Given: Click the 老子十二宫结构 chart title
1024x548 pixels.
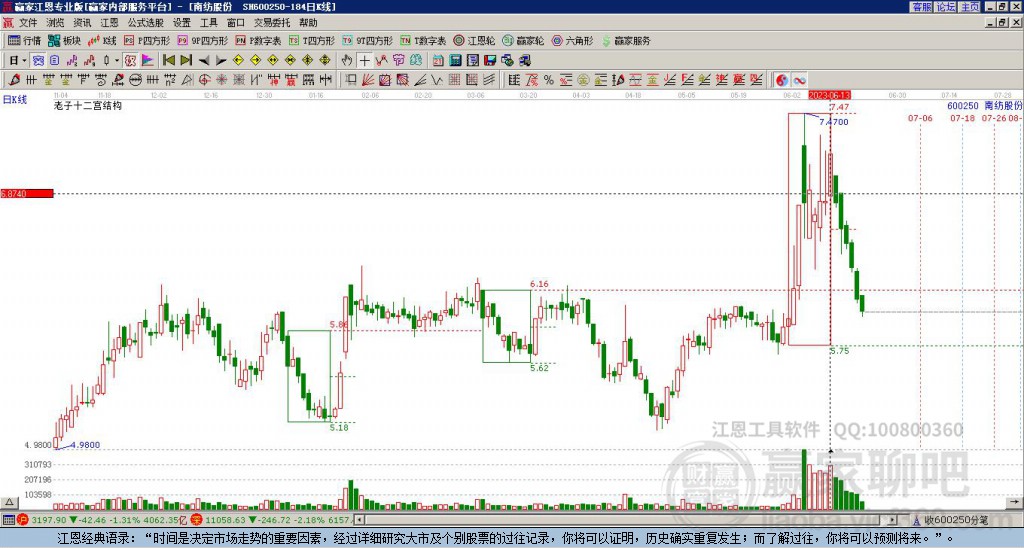Looking at the screenshot, I should tap(88, 105).
